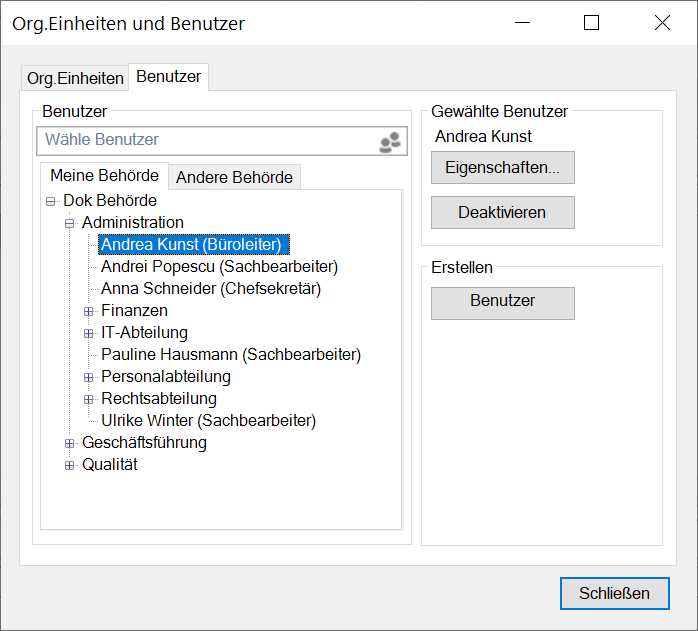This screenshot has height=631, width=698.
Task: Expand the Rechtsabteilung node
Action: (x=89, y=399)
